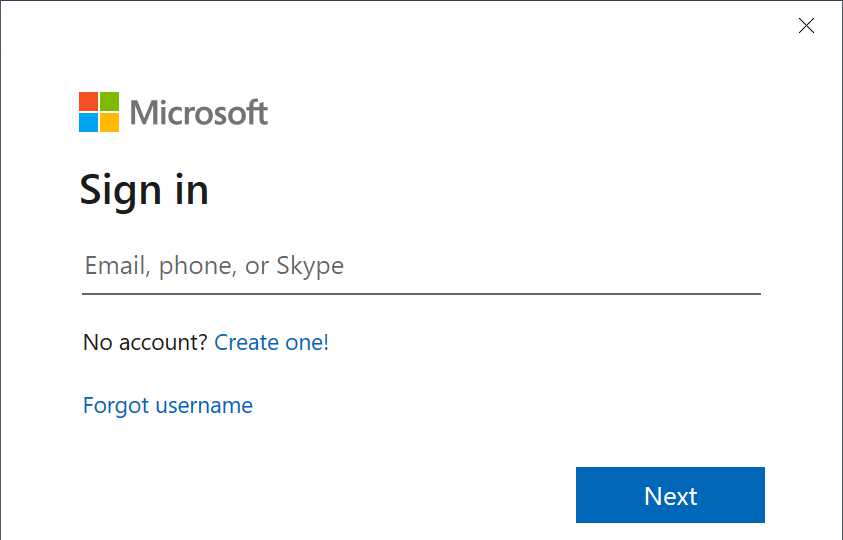Proceed to the next sign-in step
Image resolution: width=843 pixels, height=540 pixels.
(670, 495)
